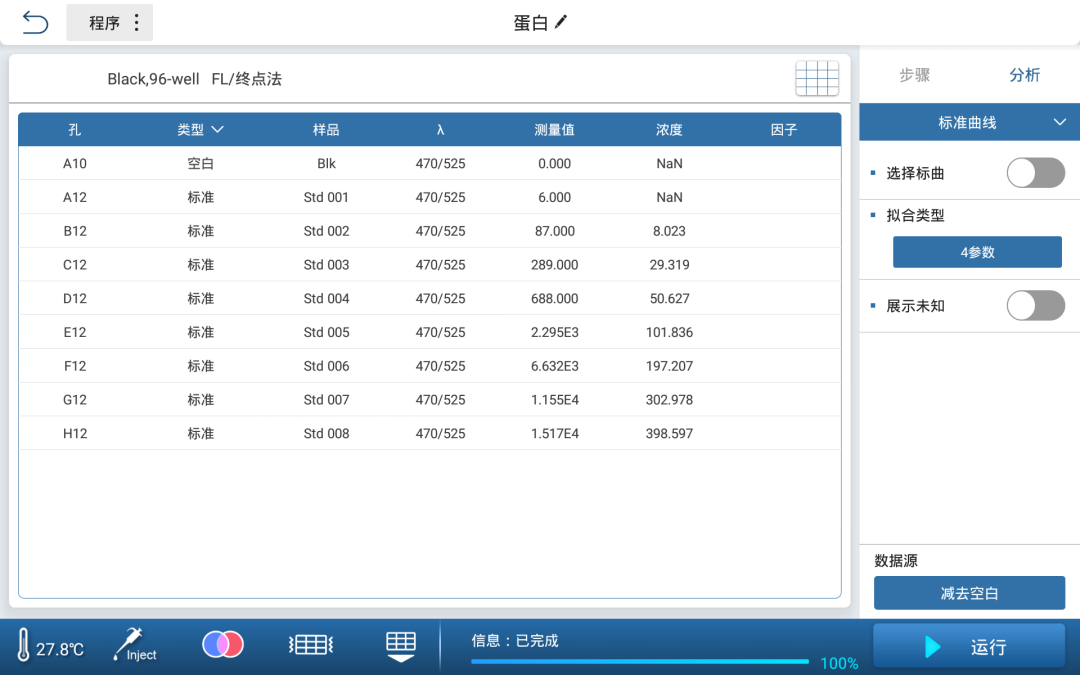The width and height of the screenshot is (1080, 675).
Task: Click the Blk sample cell
Action: (x=326, y=163)
